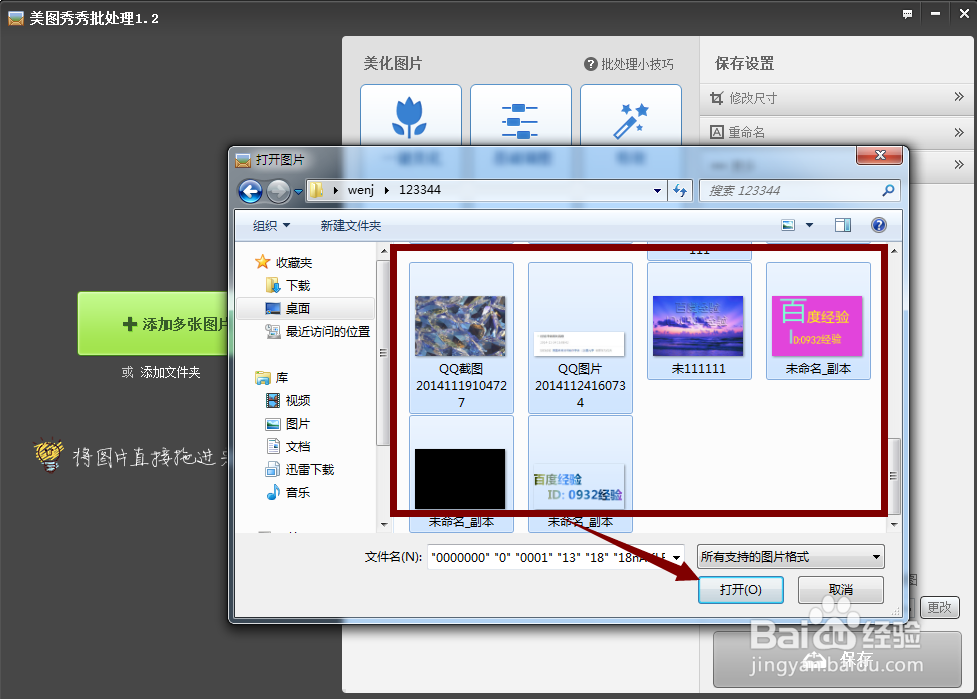Select 最近访问的位置 in the sidebar

318,331
